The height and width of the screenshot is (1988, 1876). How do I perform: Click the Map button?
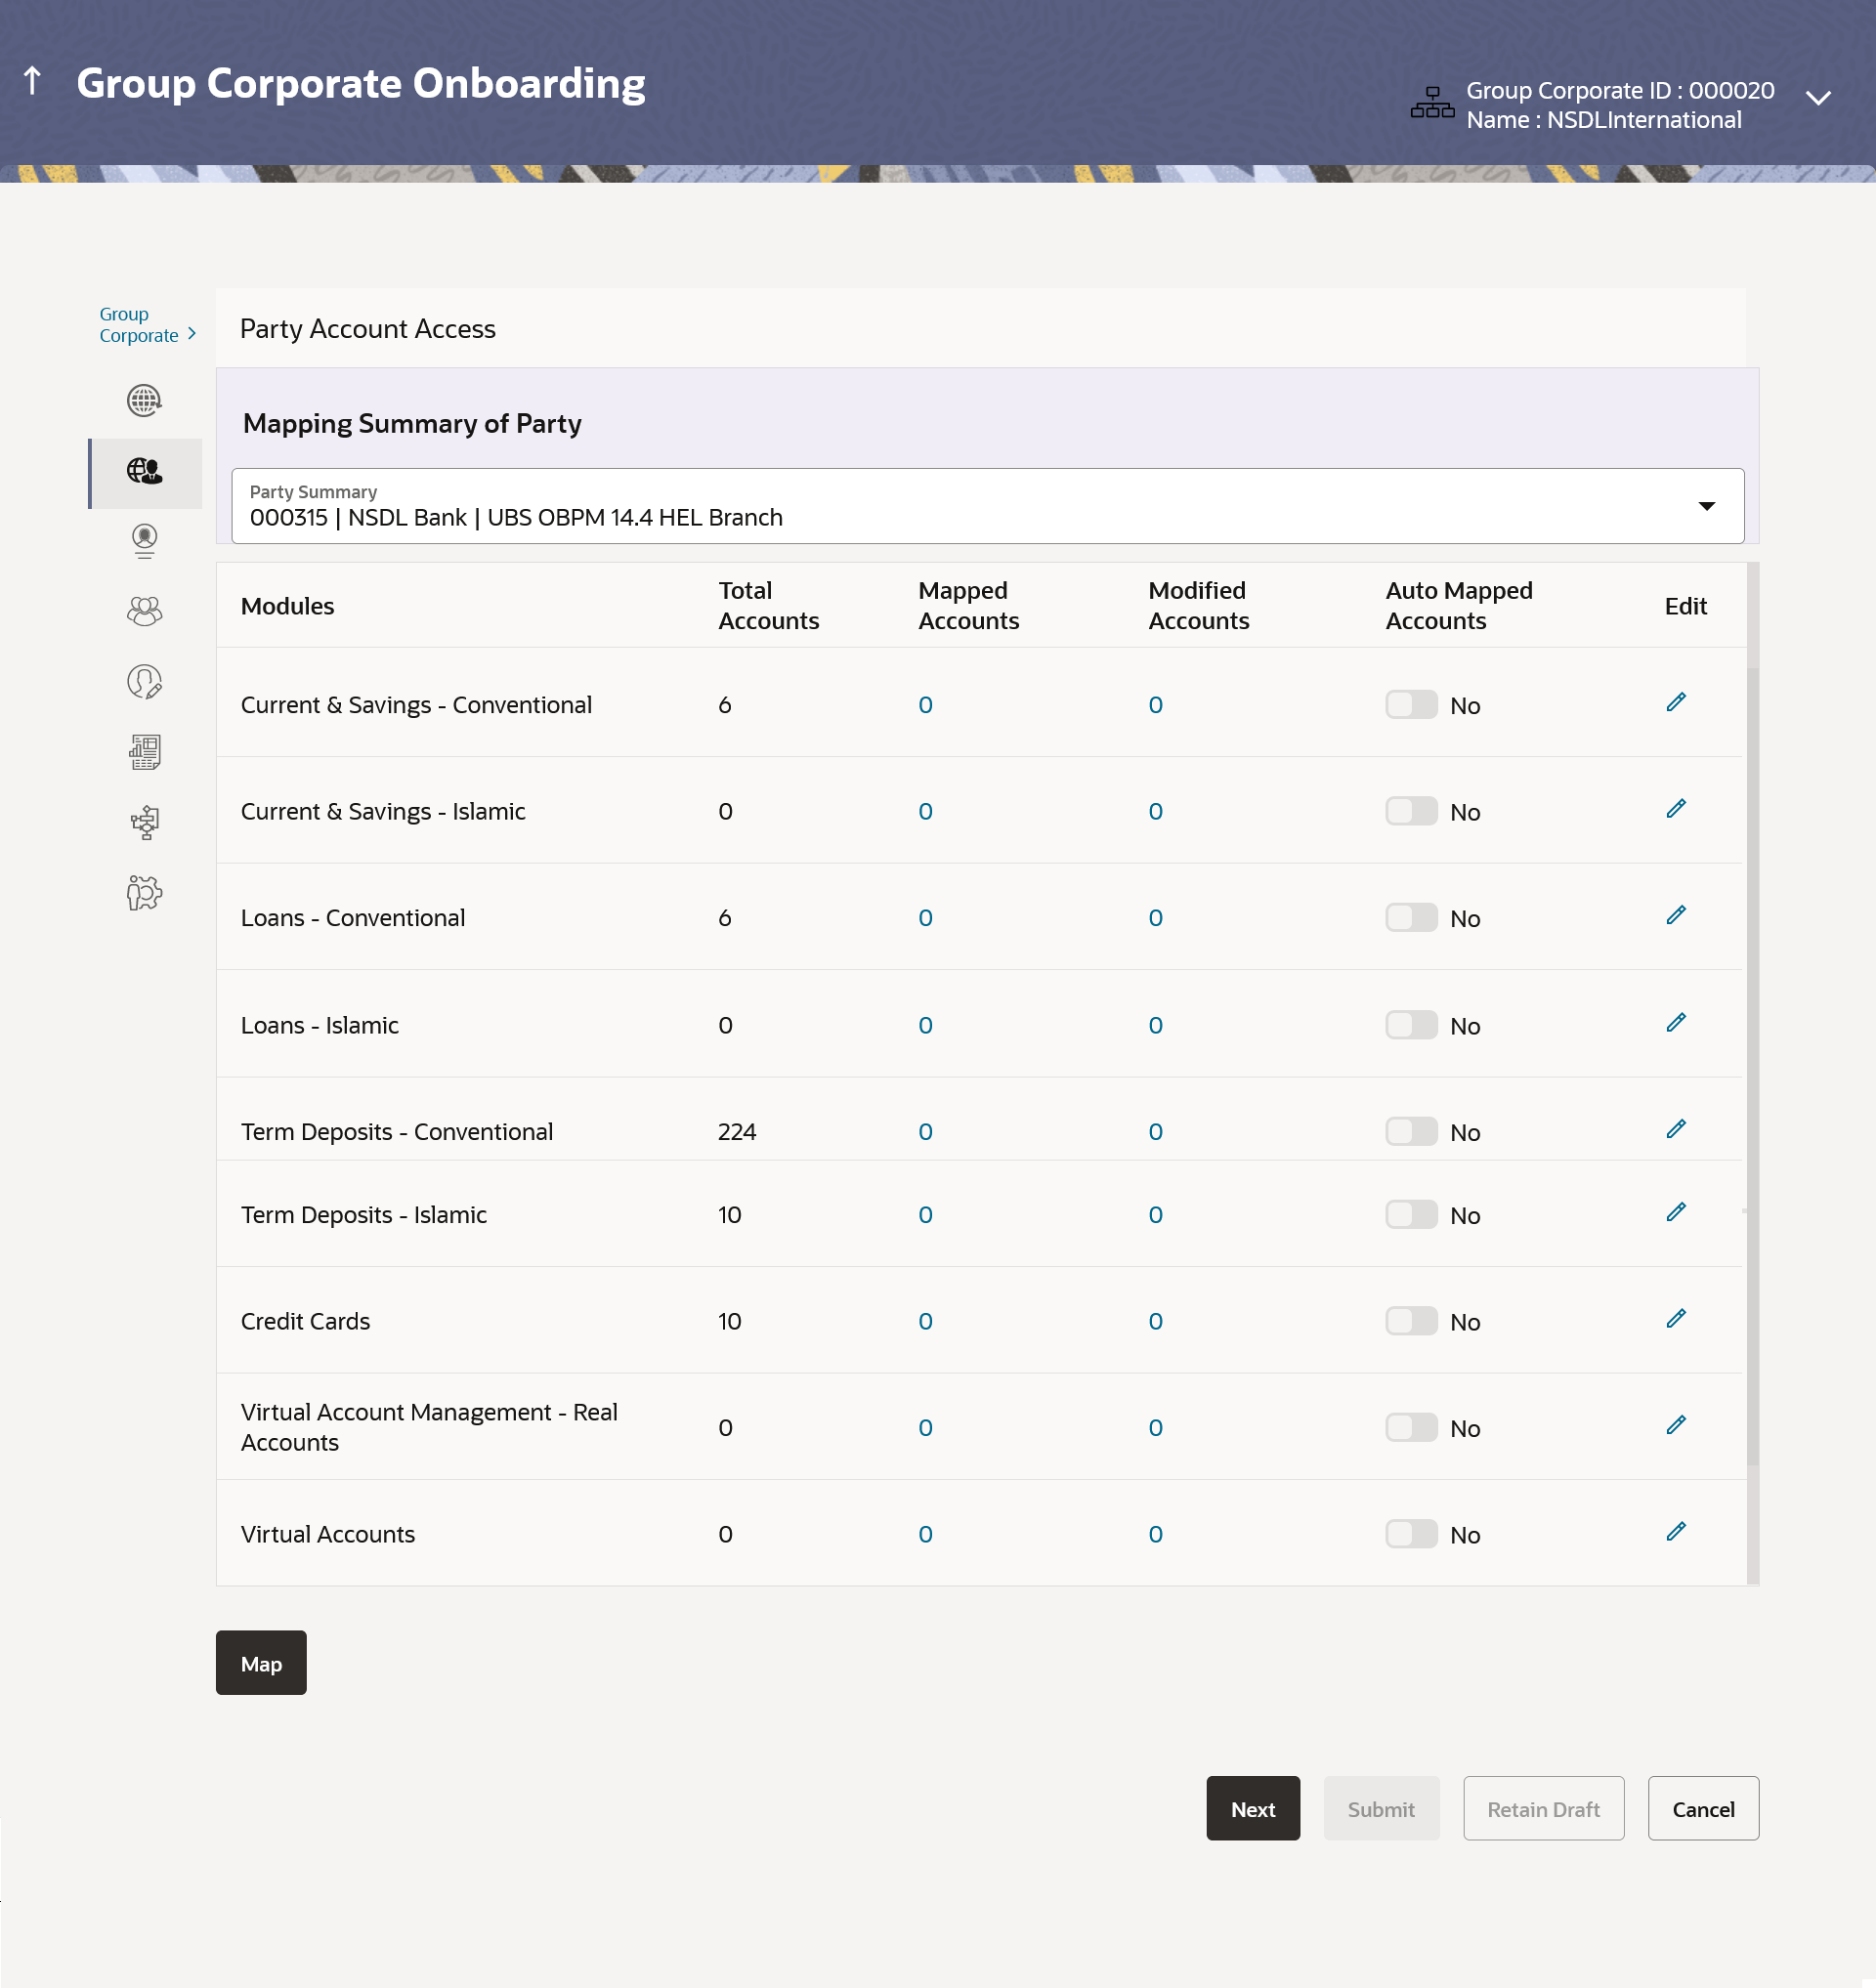tap(261, 1663)
